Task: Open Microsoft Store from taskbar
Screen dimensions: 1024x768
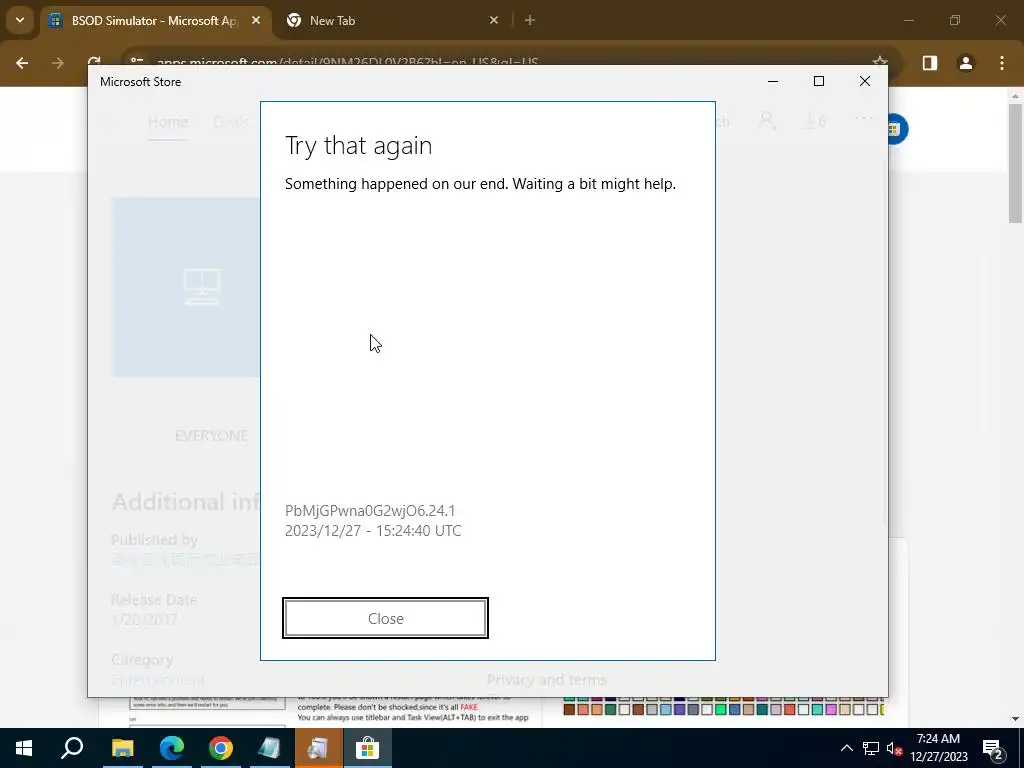Action: pyautogui.click(x=367, y=748)
